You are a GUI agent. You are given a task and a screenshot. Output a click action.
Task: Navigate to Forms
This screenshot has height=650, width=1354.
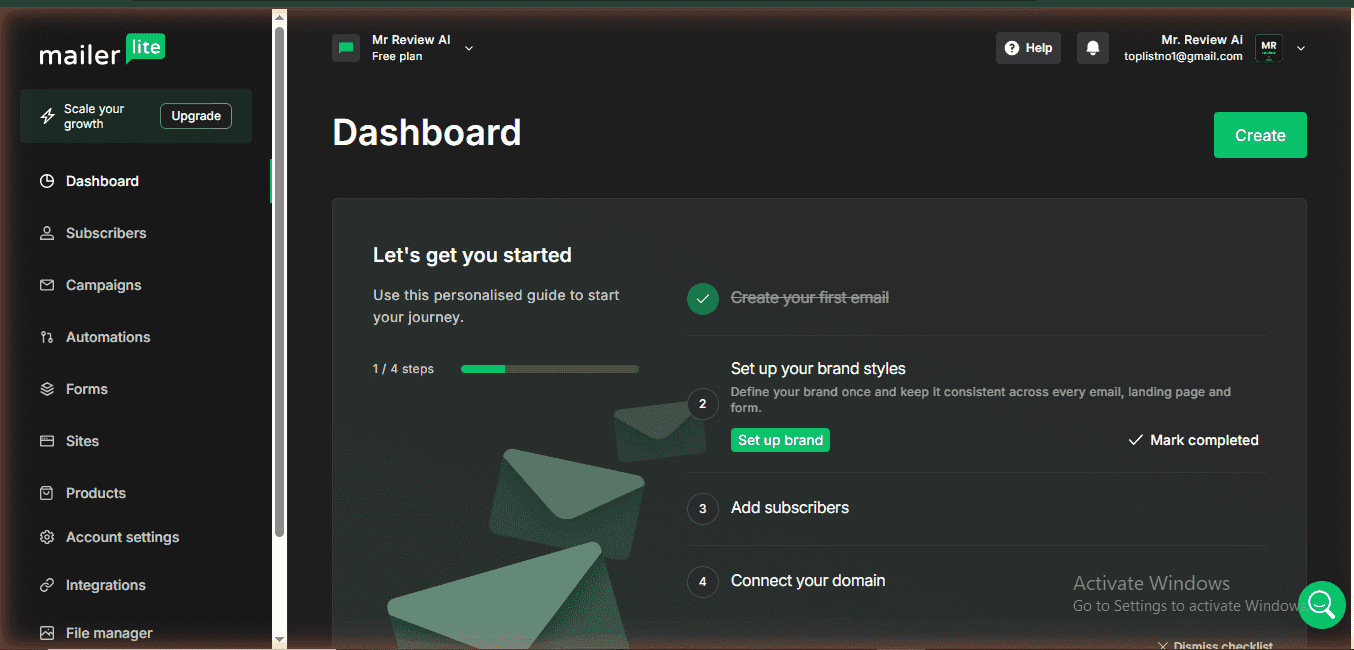tap(87, 389)
